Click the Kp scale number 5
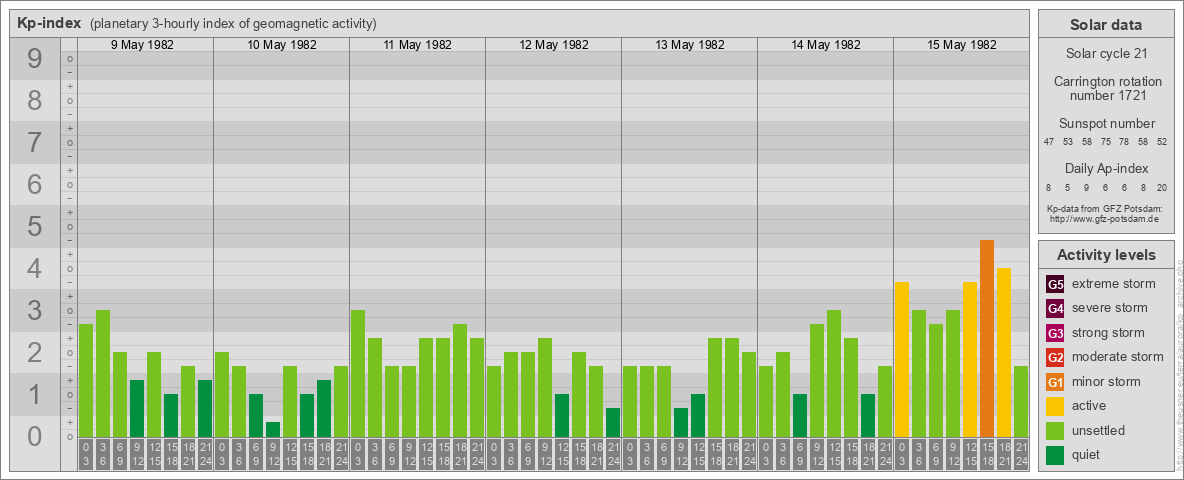1184x480 pixels. [x=35, y=226]
